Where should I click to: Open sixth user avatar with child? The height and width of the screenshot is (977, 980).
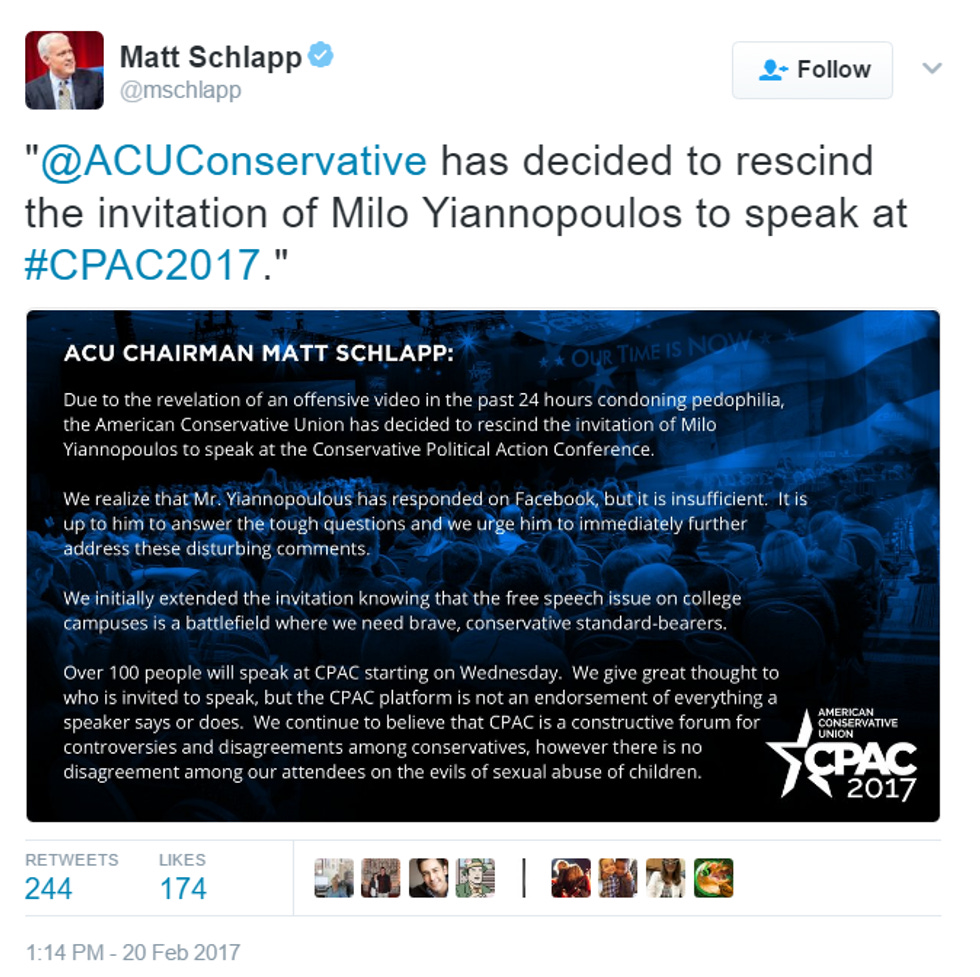click(618, 878)
